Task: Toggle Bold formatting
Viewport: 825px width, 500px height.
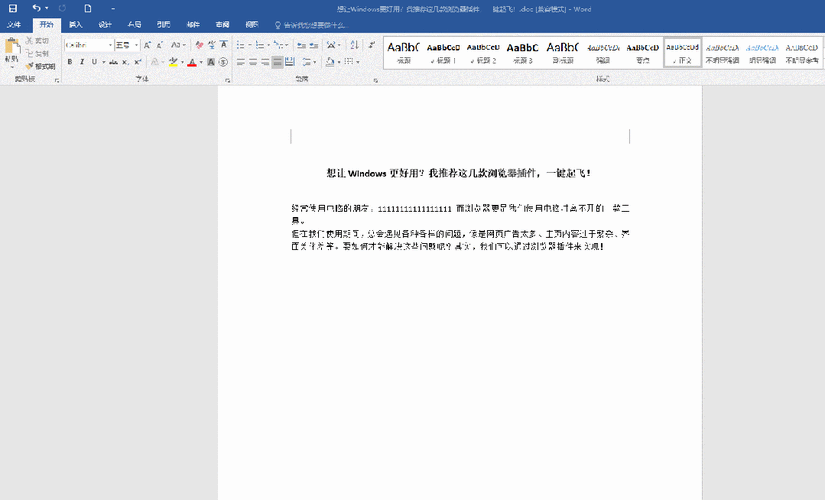Action: [70, 62]
